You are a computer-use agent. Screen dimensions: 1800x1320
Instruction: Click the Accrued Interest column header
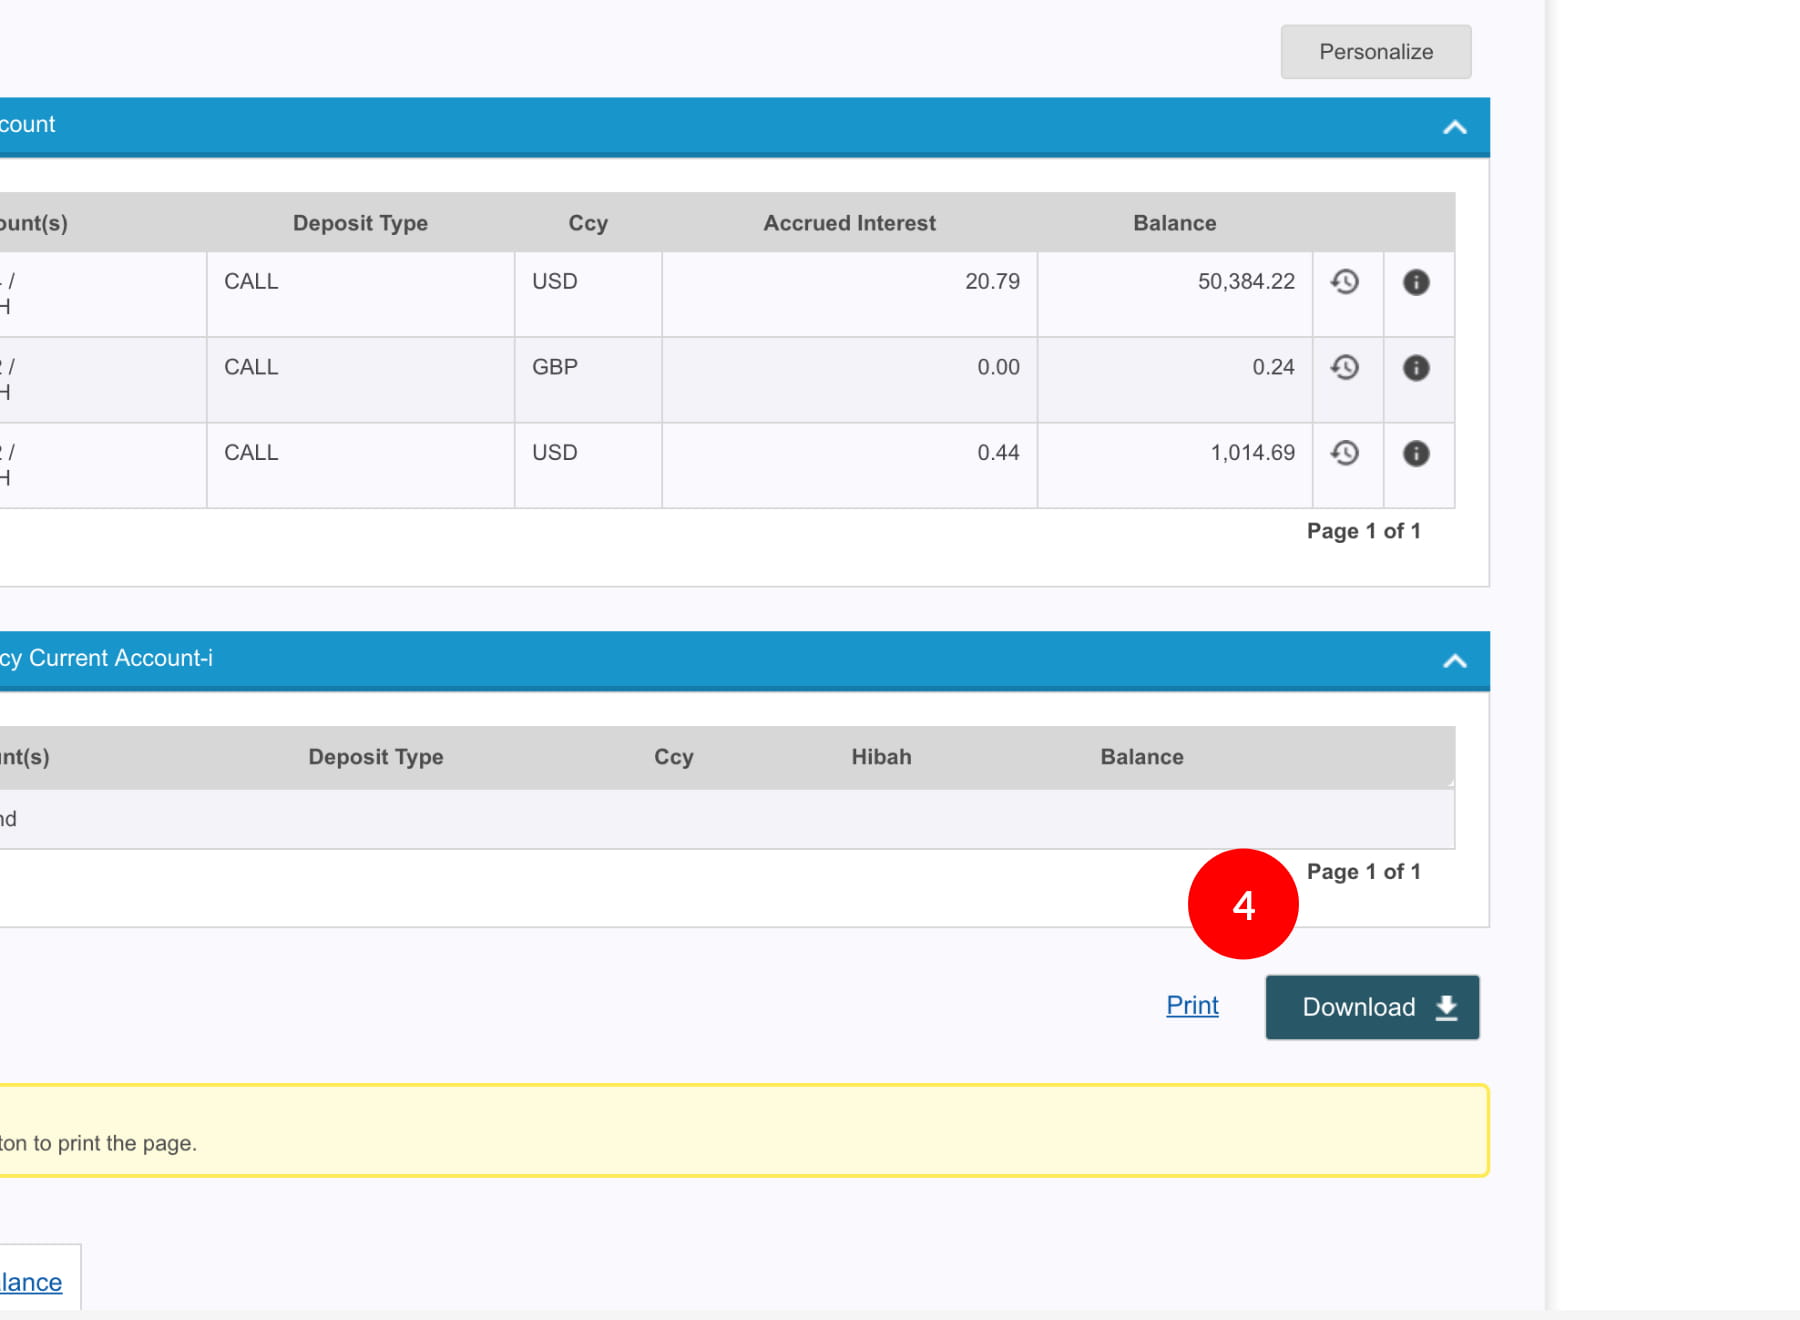tap(849, 223)
